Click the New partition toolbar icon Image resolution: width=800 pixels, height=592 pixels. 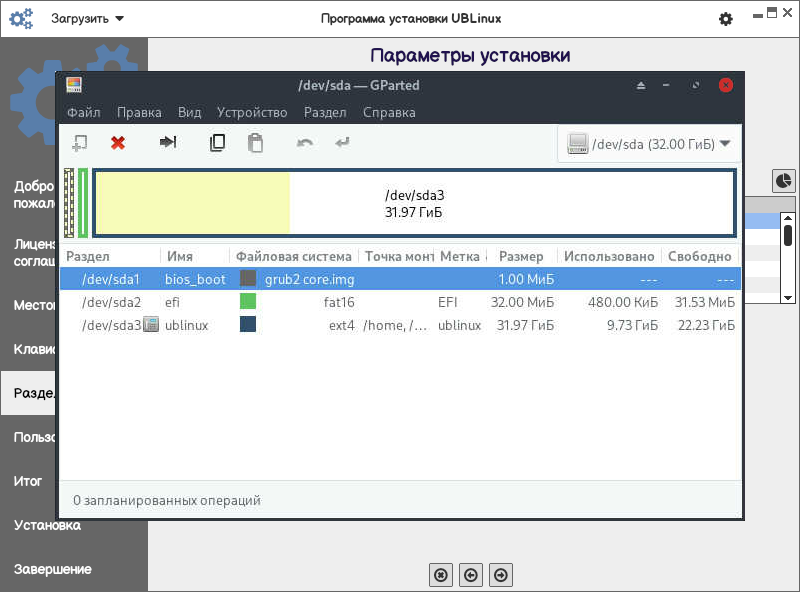[80, 143]
